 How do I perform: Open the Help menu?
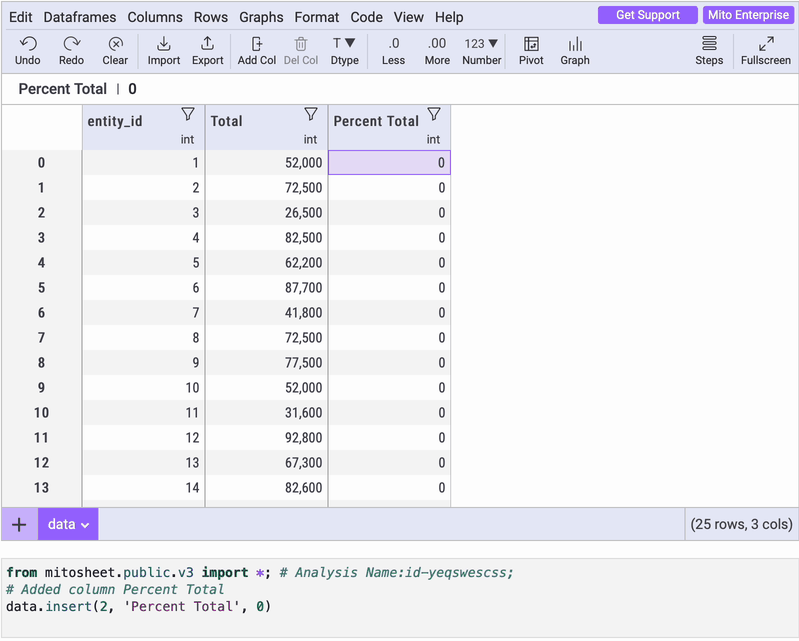click(449, 17)
